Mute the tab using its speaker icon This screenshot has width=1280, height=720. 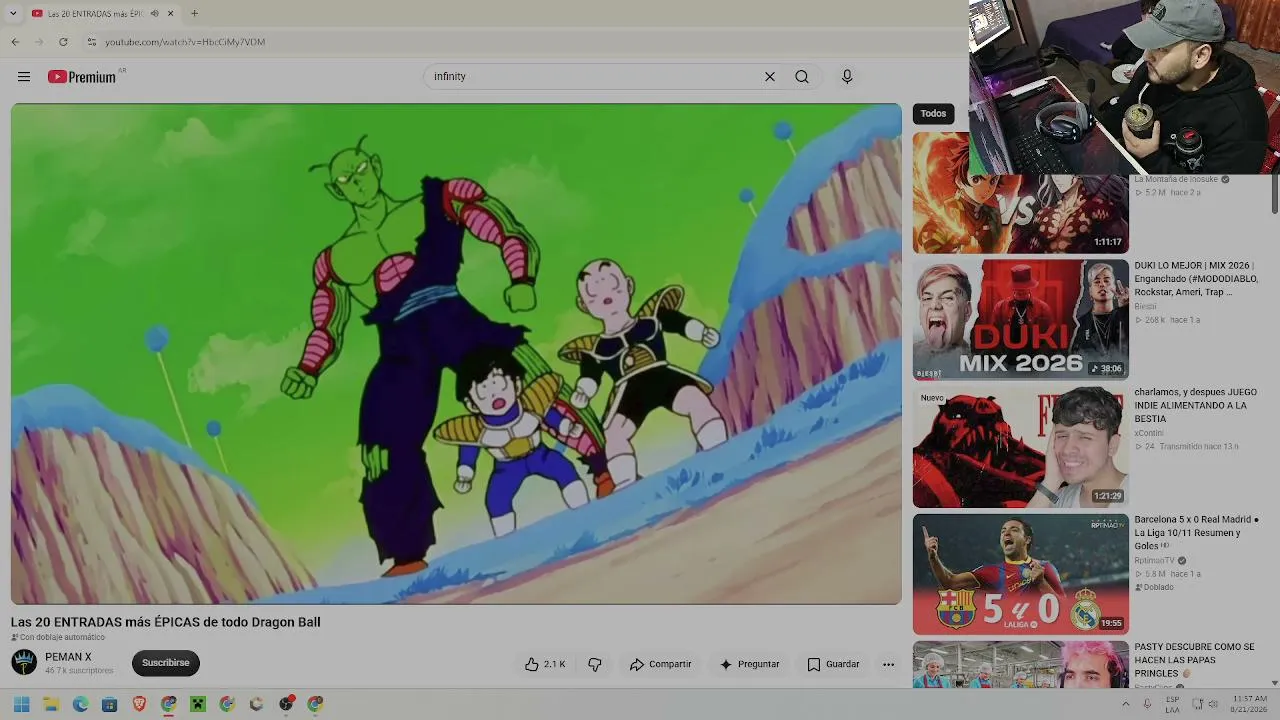[x=154, y=14]
